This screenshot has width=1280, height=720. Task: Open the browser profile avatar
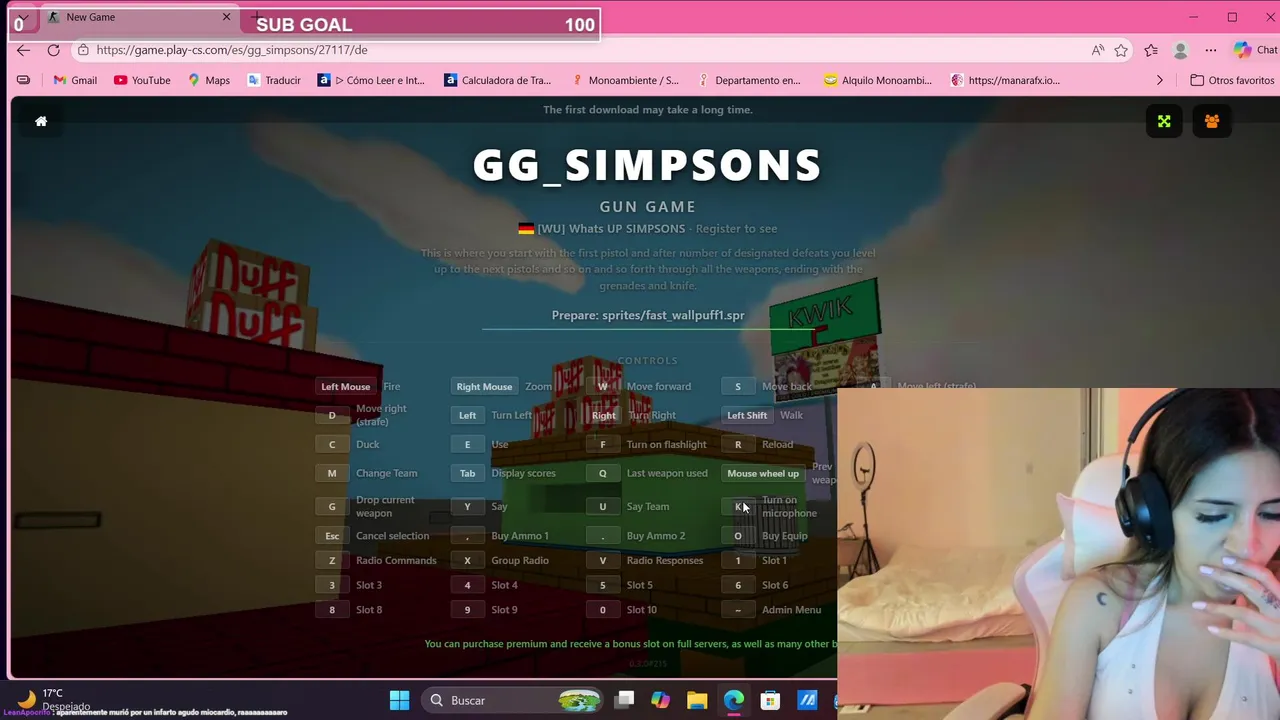[1181, 50]
